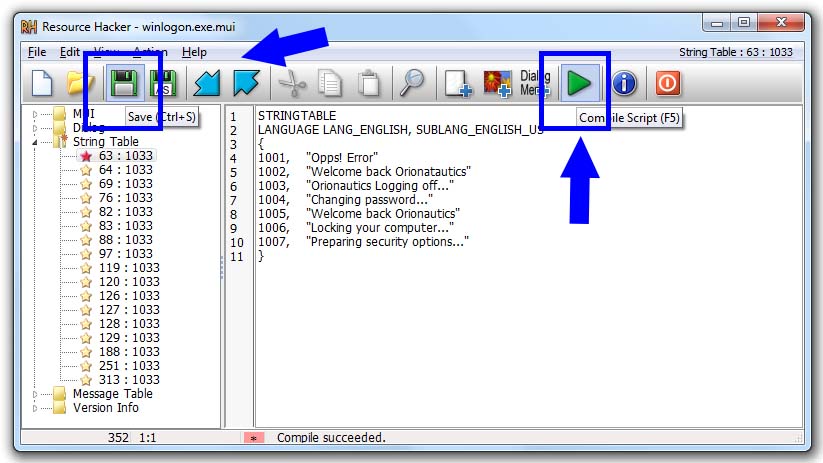
Task: Expand the MUI tree node
Action: click(x=35, y=113)
